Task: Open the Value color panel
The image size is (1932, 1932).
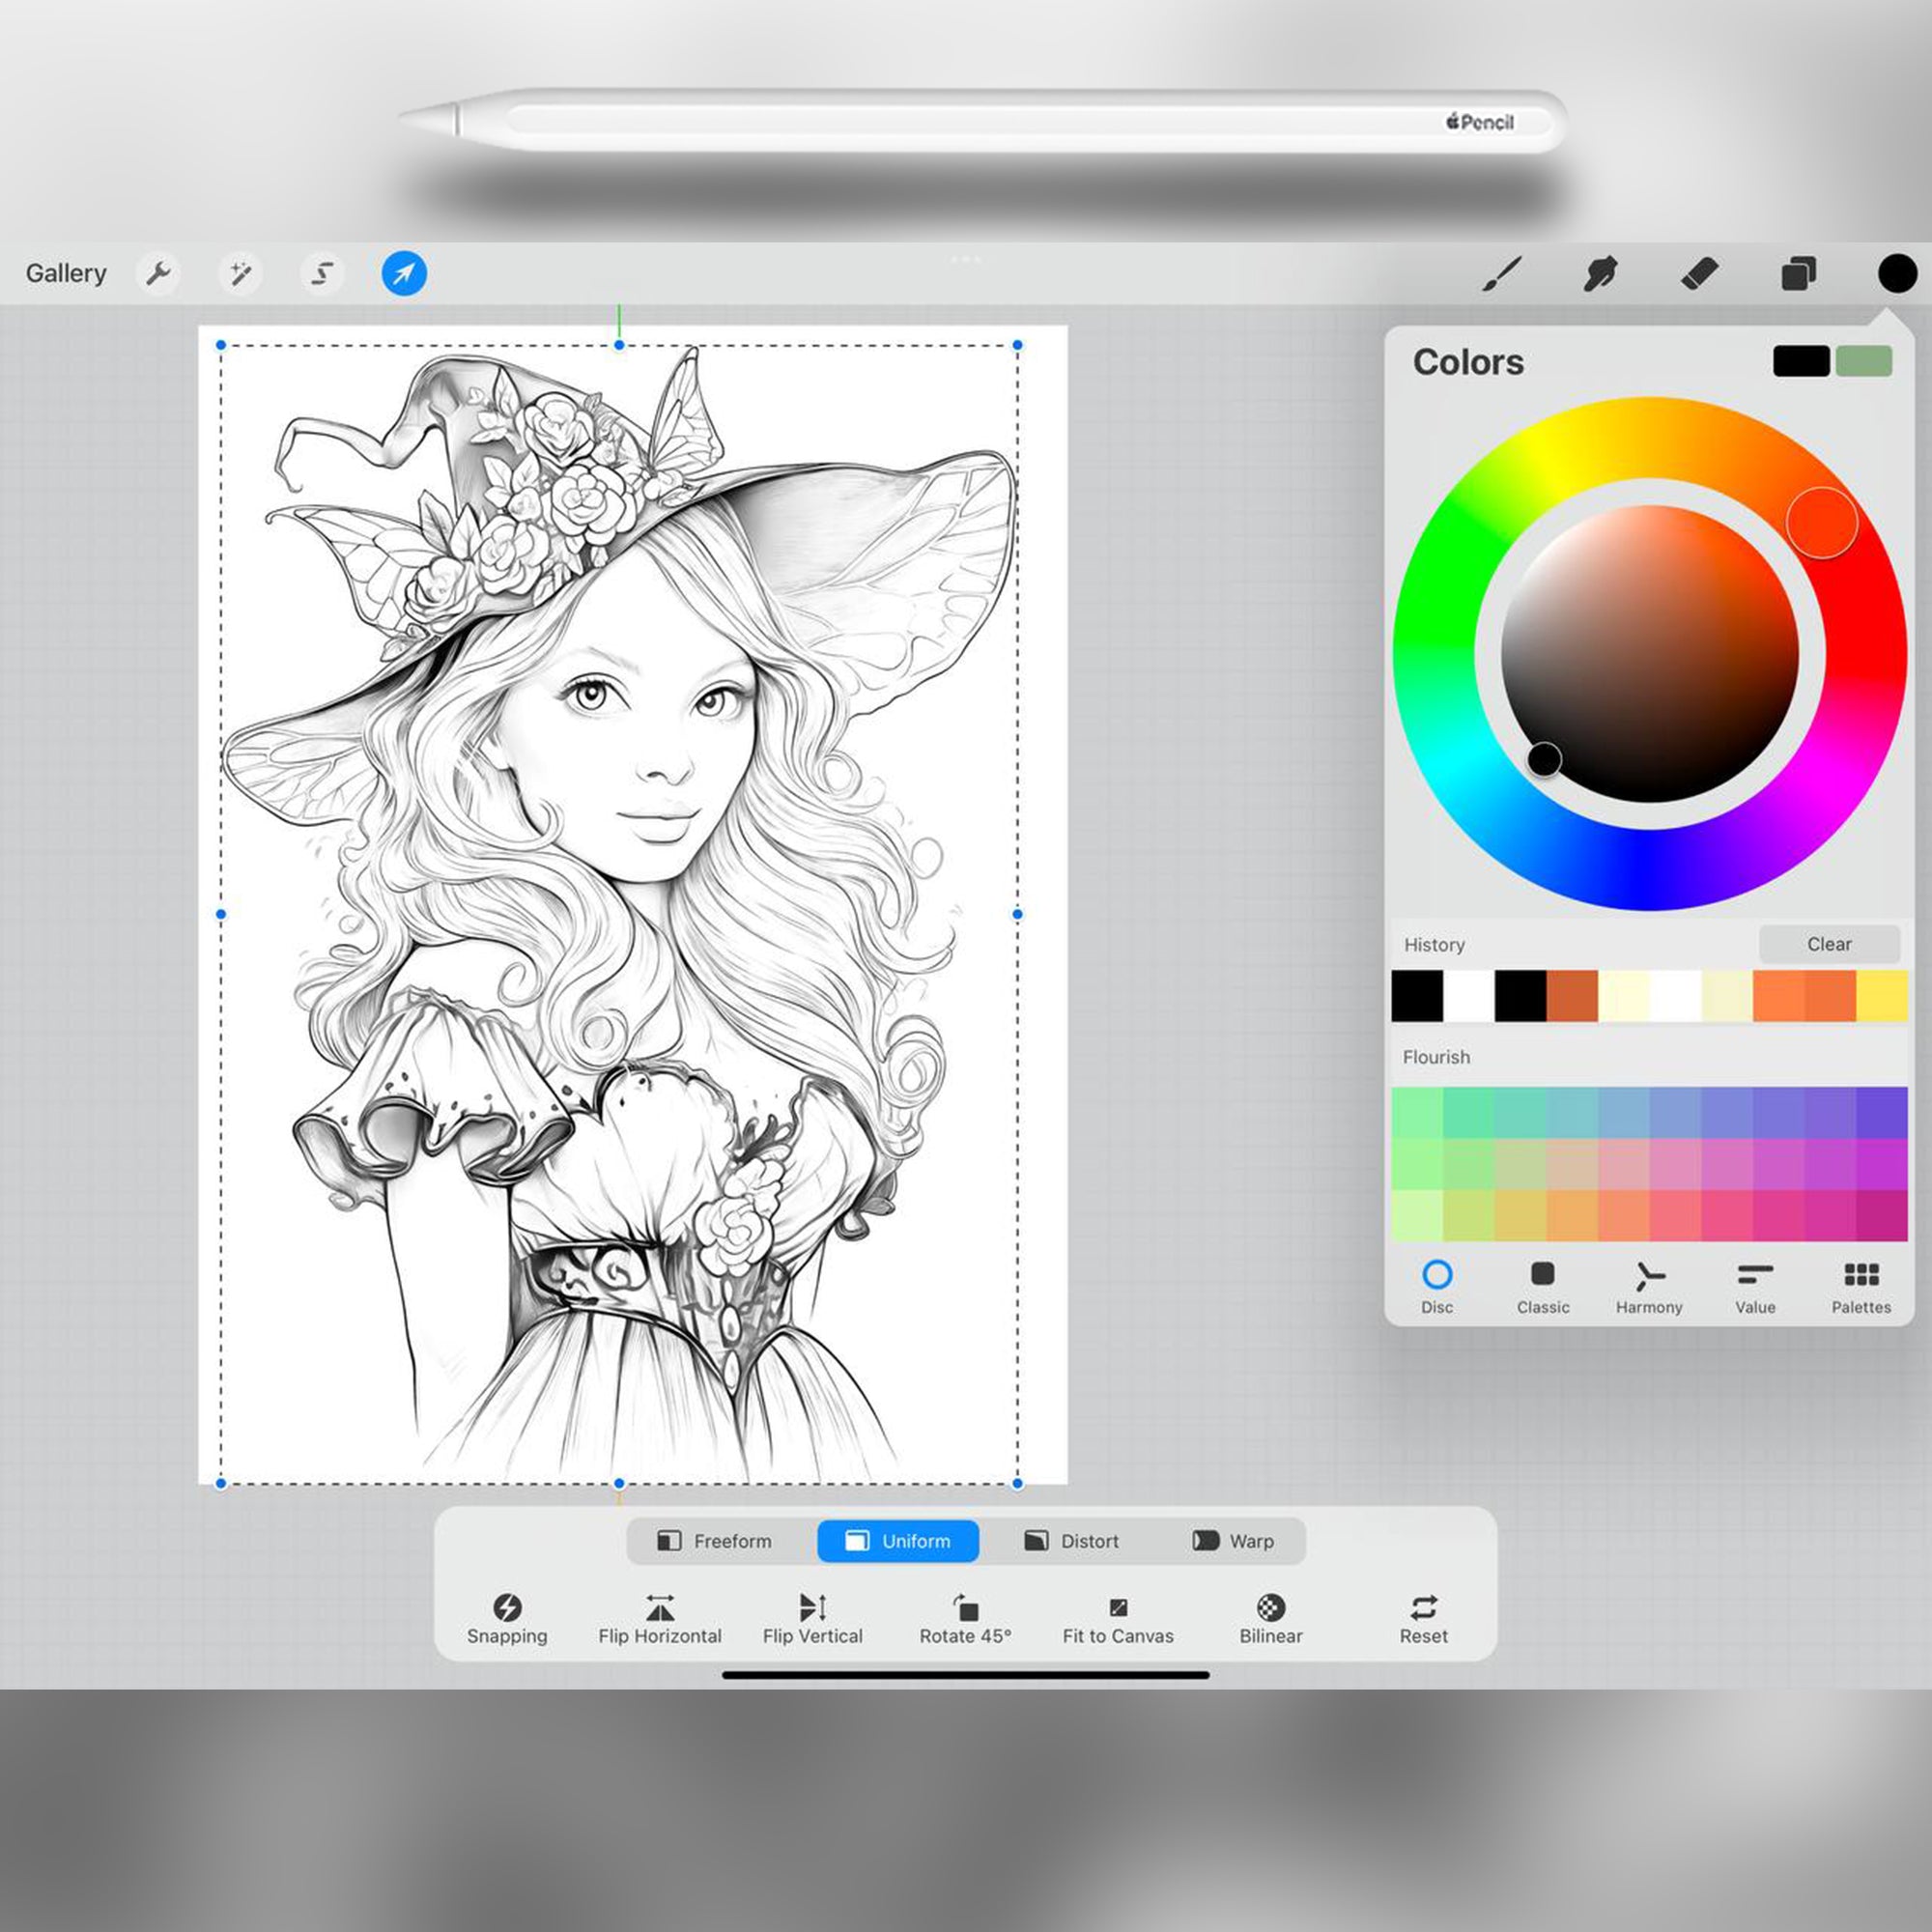Action: 1755,1288
